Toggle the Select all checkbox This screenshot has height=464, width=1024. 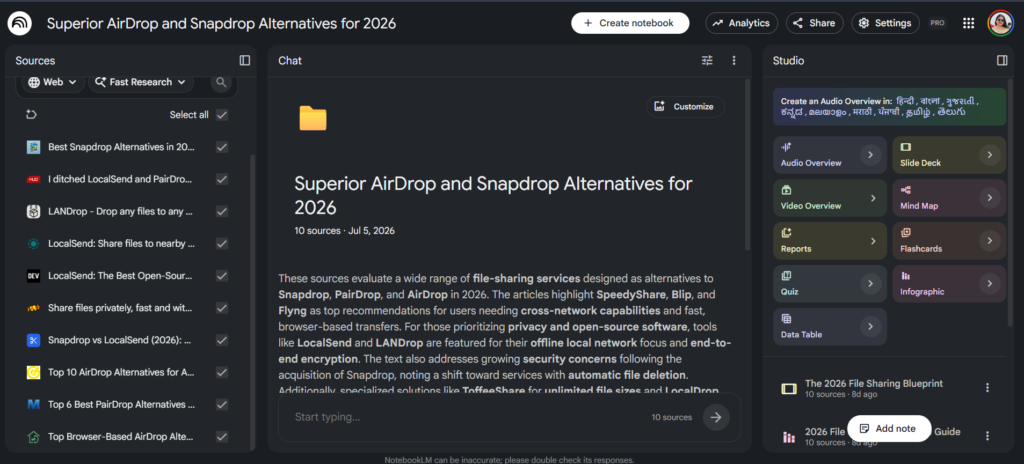222,114
